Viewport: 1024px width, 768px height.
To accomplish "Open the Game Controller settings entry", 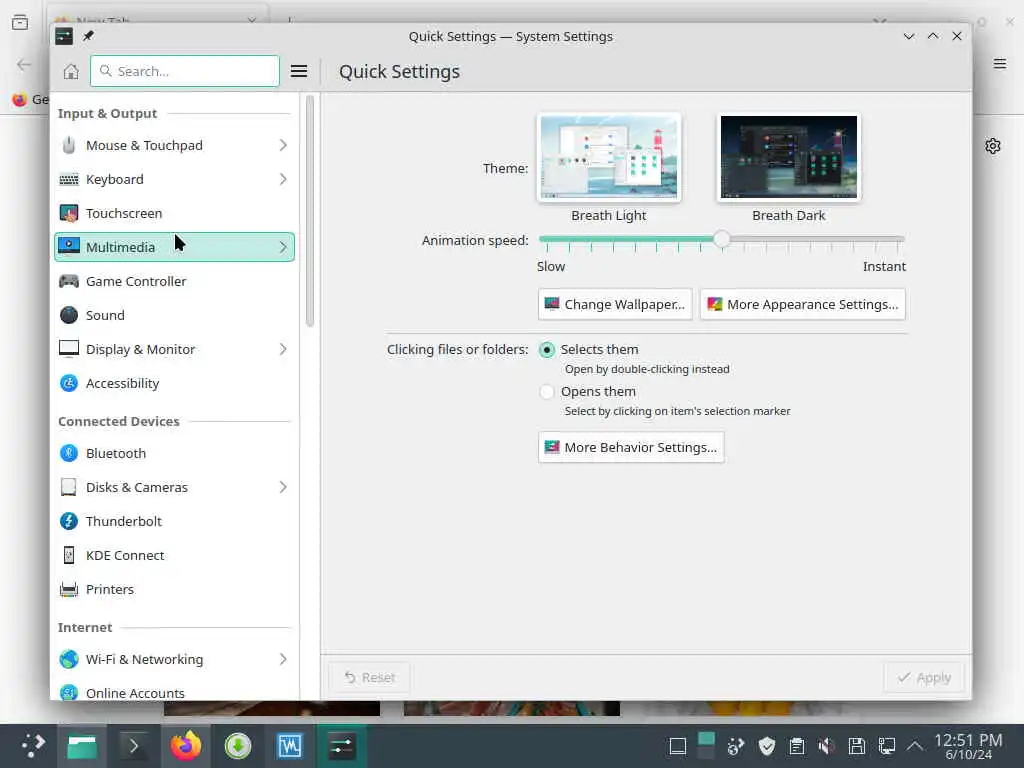I will pos(174,281).
